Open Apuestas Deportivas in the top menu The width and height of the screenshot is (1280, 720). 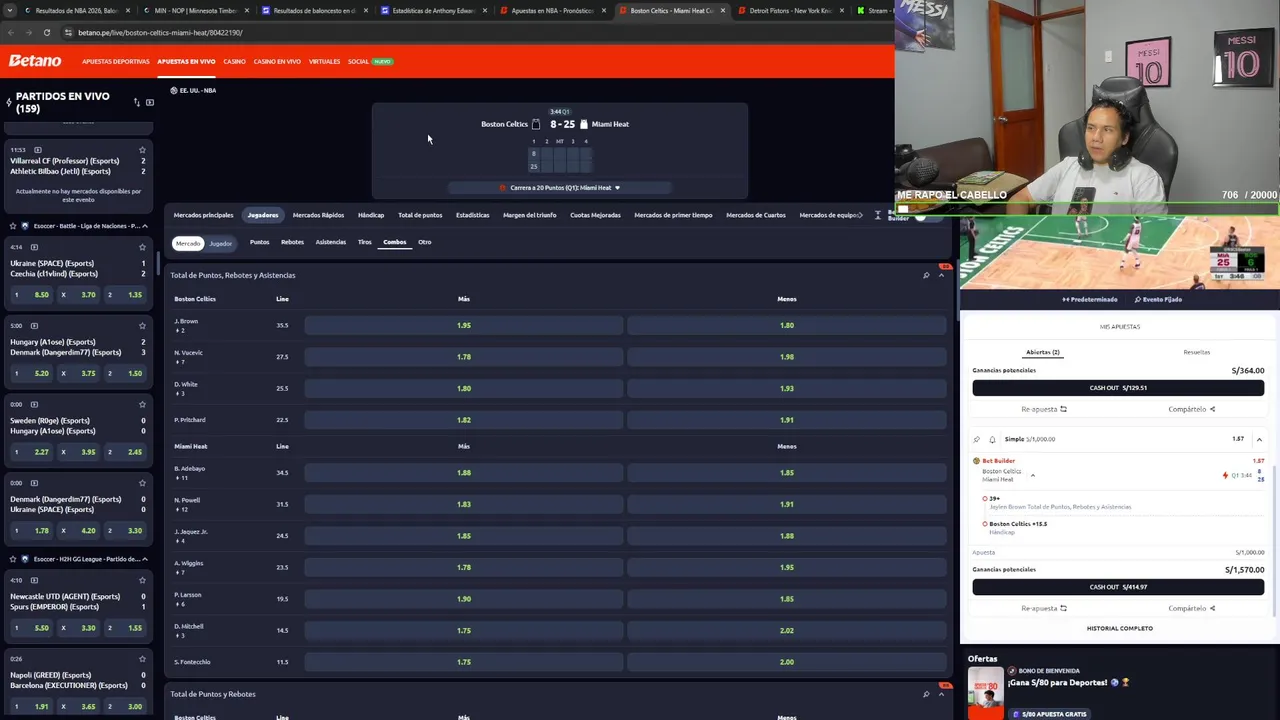[x=116, y=61]
